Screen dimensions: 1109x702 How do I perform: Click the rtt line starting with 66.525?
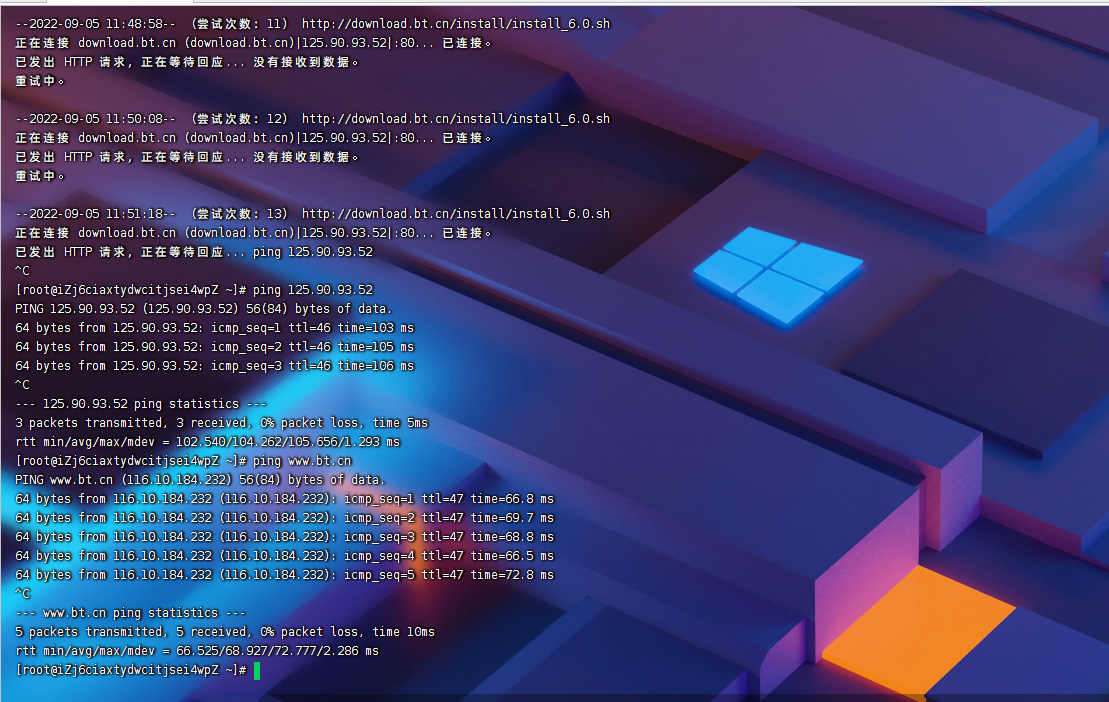click(197, 651)
